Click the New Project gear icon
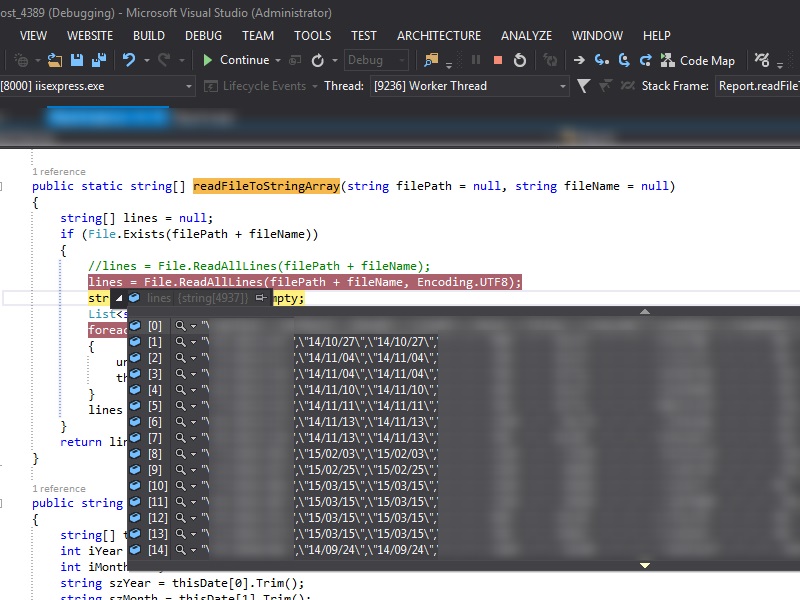 (x=21, y=60)
